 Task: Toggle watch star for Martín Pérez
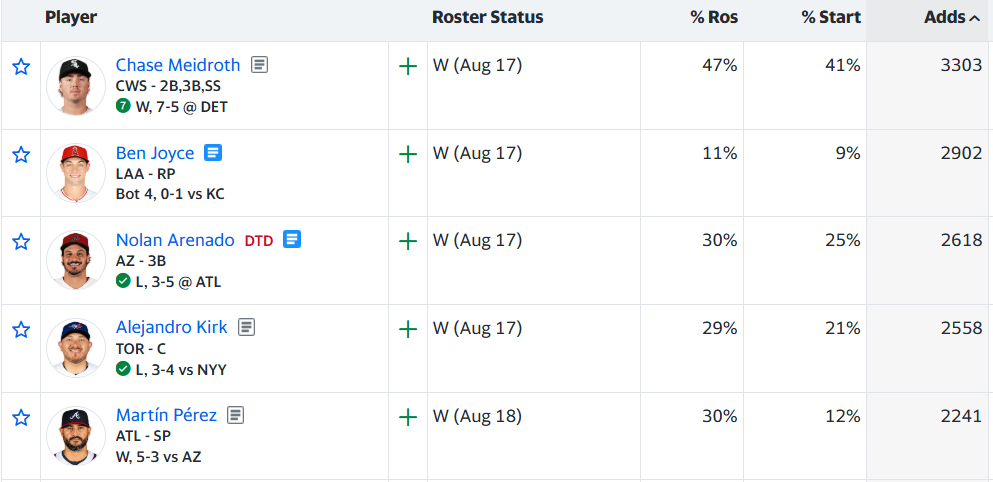(21, 417)
